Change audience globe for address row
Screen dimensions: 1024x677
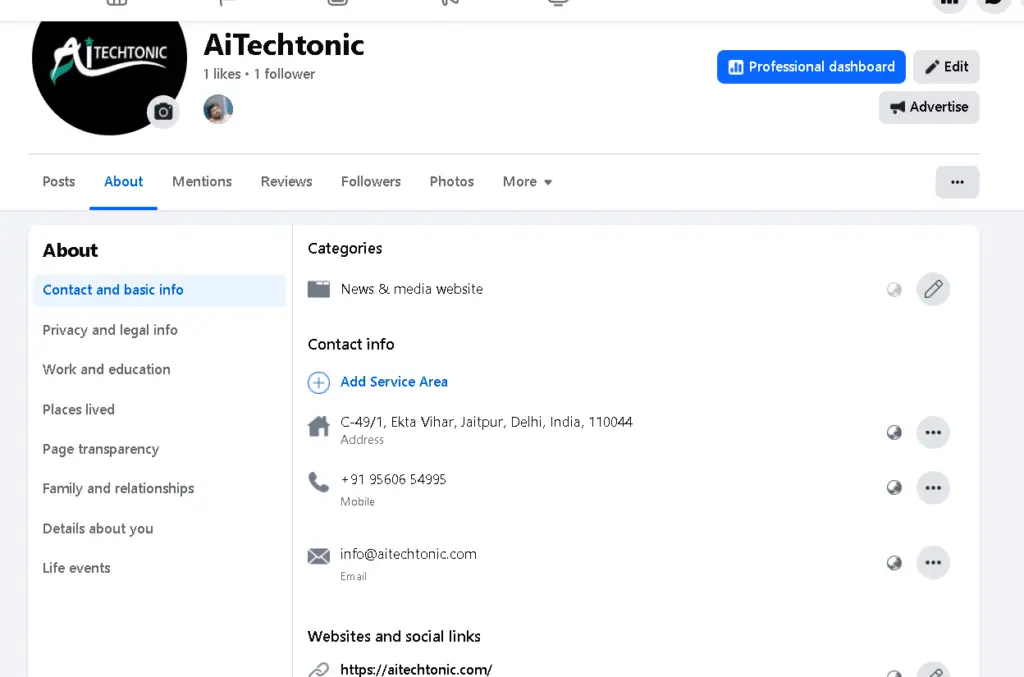[894, 432]
